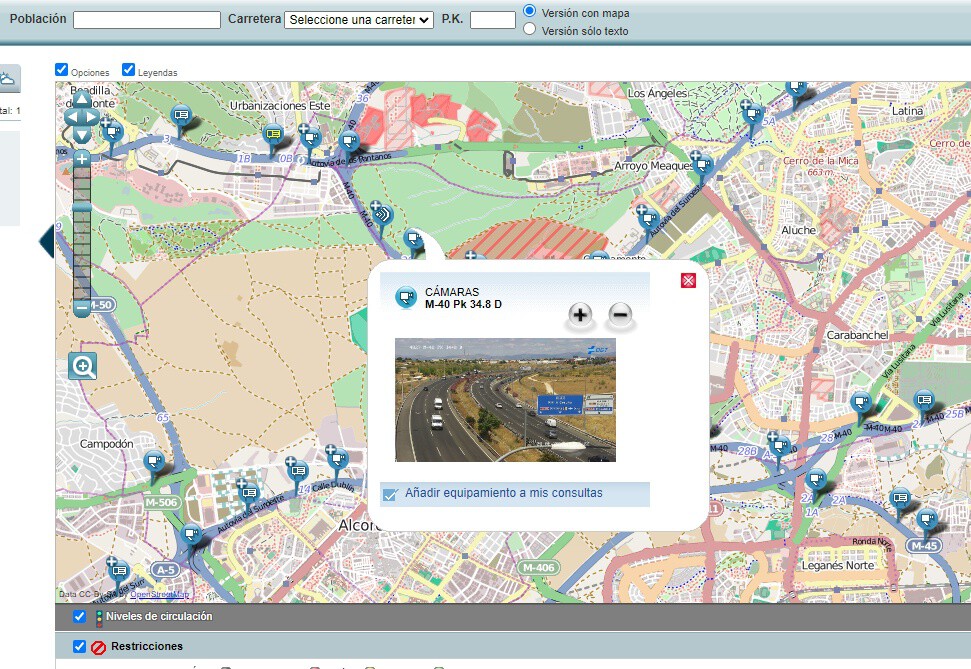Click the Población input field

pyautogui.click(x=147, y=20)
